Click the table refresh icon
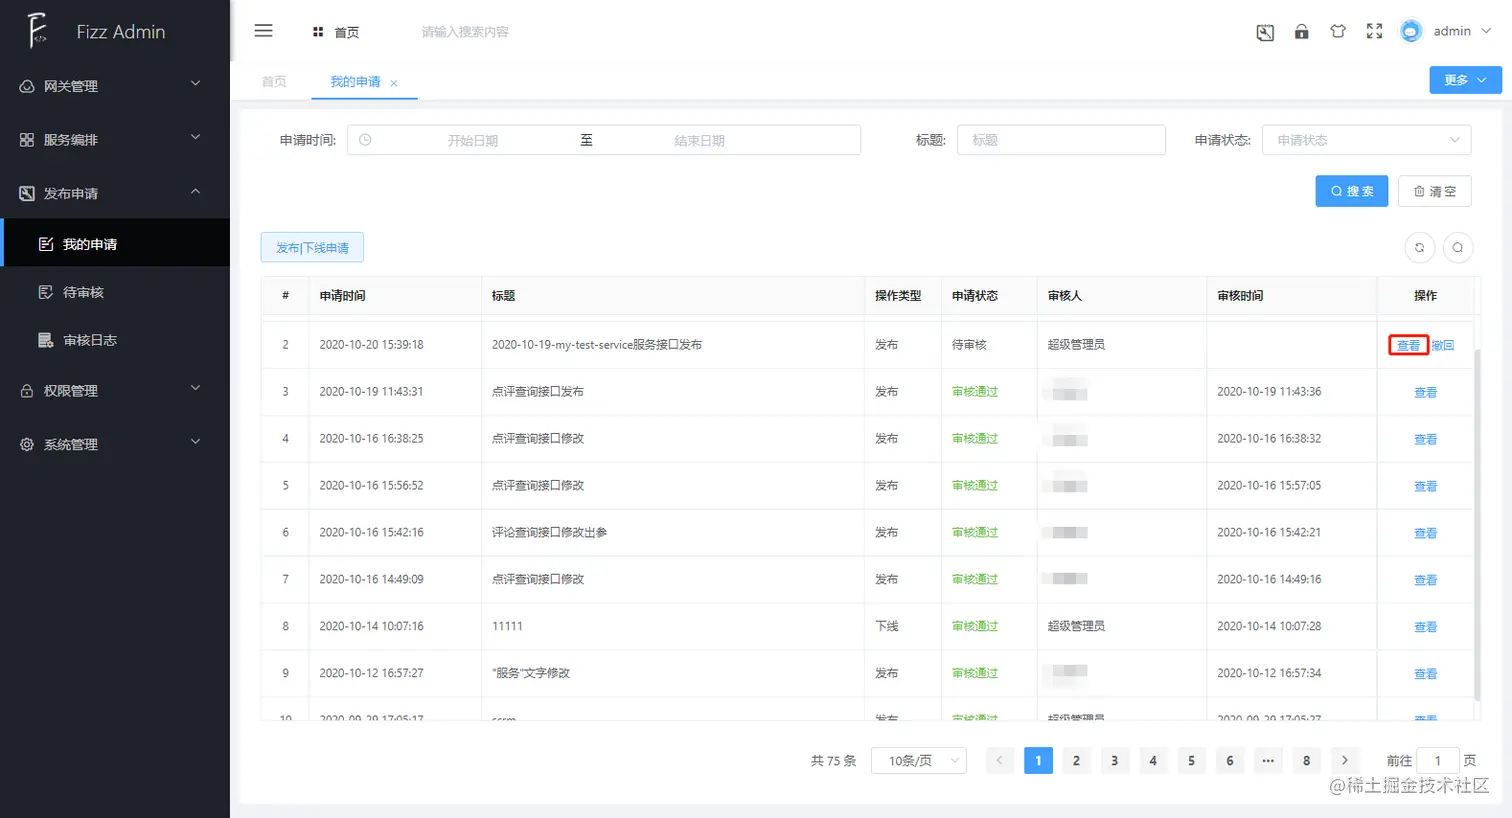The image size is (1512, 818). point(1419,247)
